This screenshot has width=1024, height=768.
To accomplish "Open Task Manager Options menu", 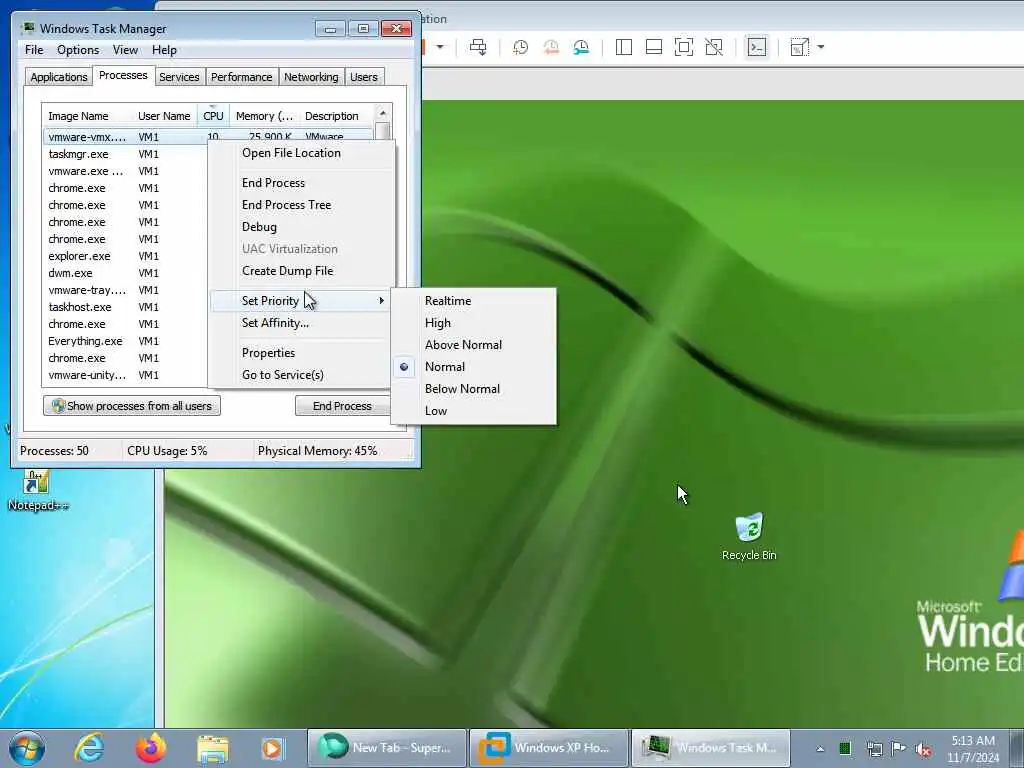I will click(78, 50).
